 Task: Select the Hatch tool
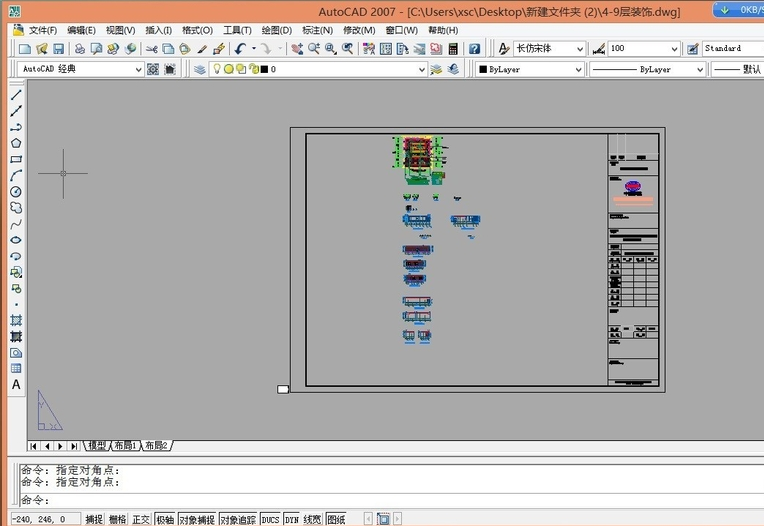[x=16, y=320]
